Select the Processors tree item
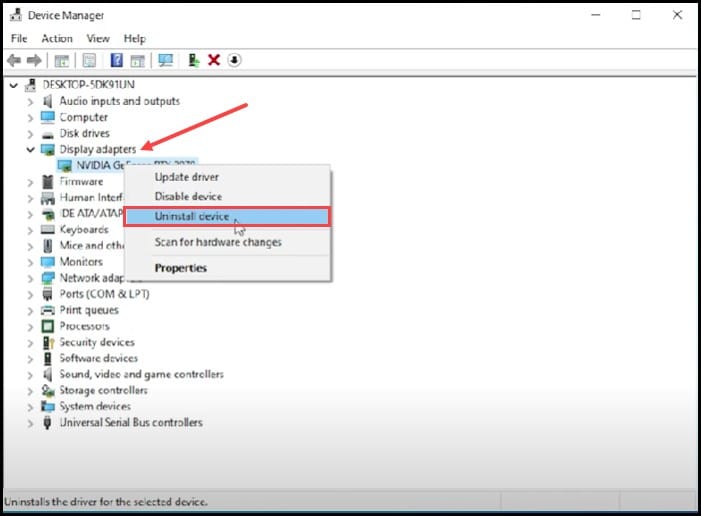This screenshot has height=516, width=701. pyautogui.click(x=84, y=326)
